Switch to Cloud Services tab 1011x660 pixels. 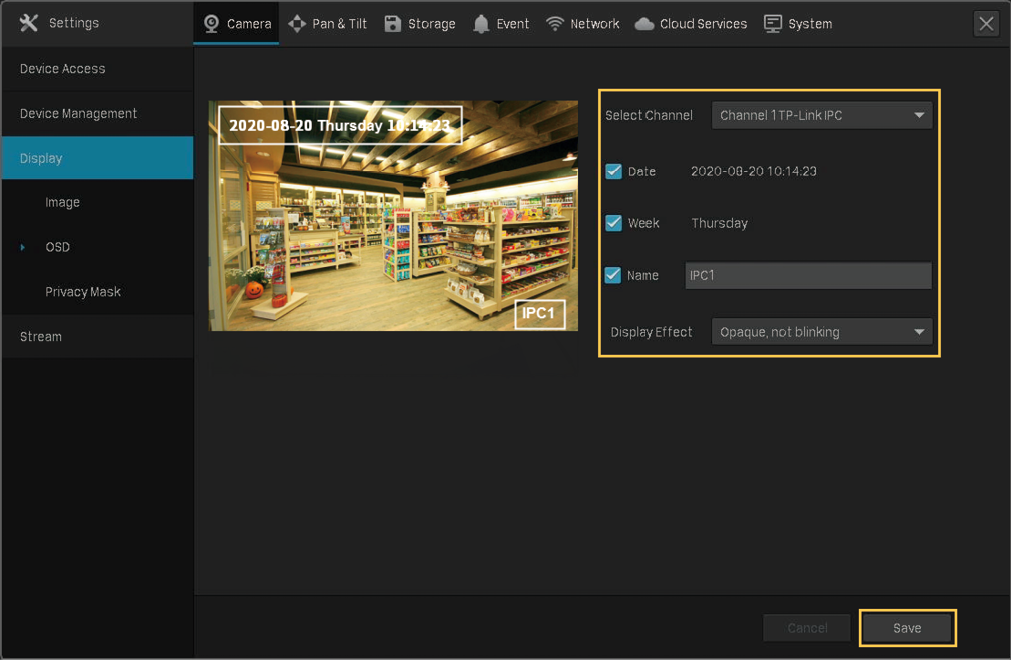pyautogui.click(x=691, y=24)
